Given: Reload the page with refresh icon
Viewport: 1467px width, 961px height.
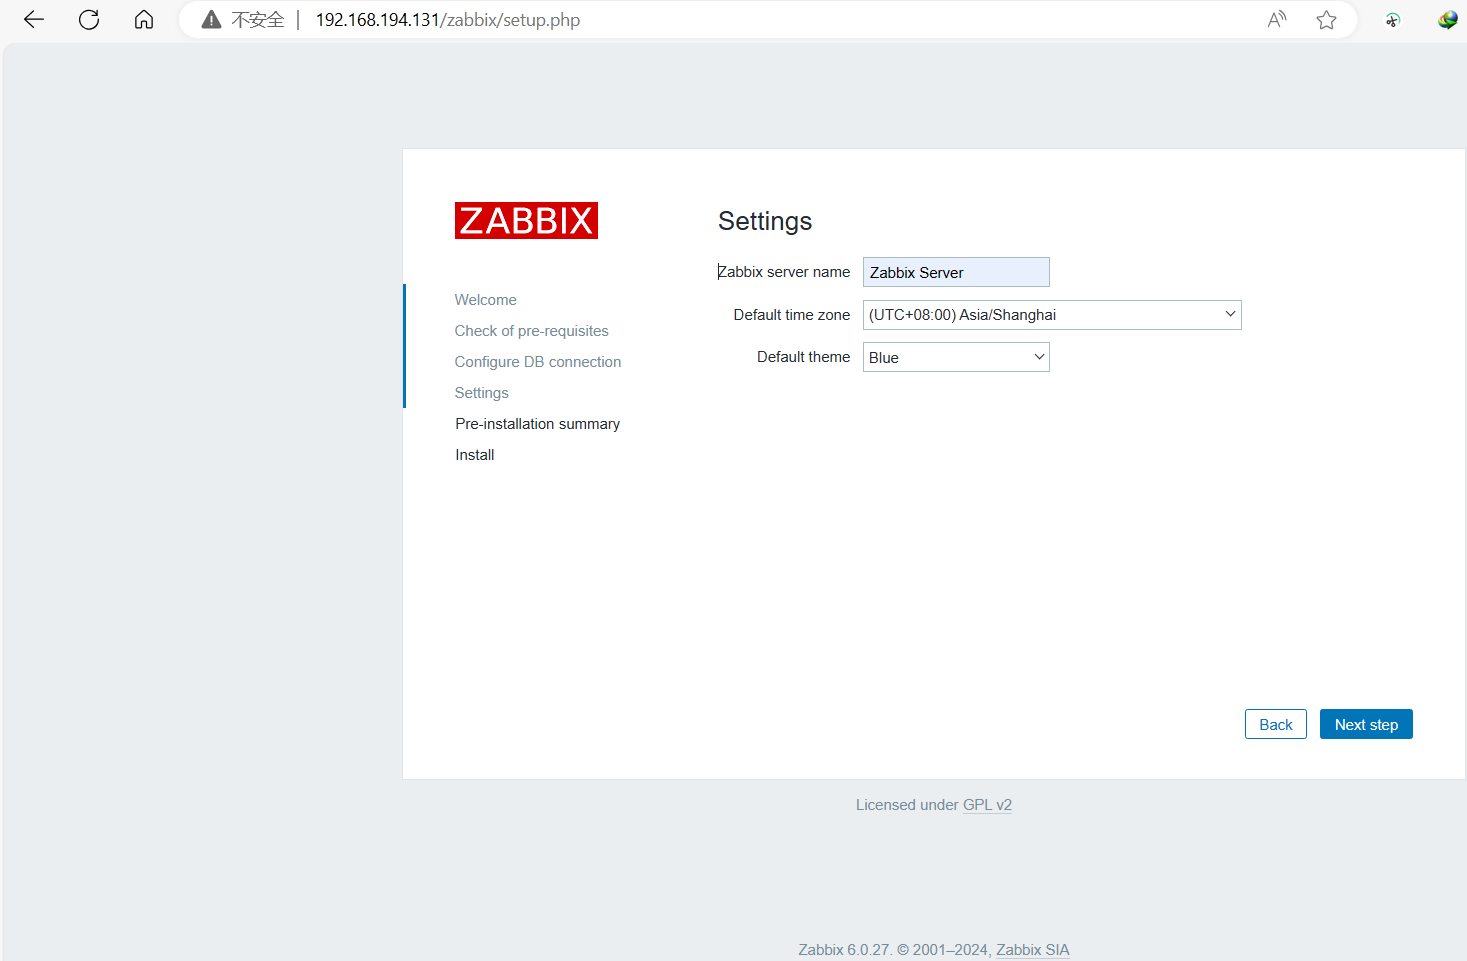Looking at the screenshot, I should coord(89,20).
